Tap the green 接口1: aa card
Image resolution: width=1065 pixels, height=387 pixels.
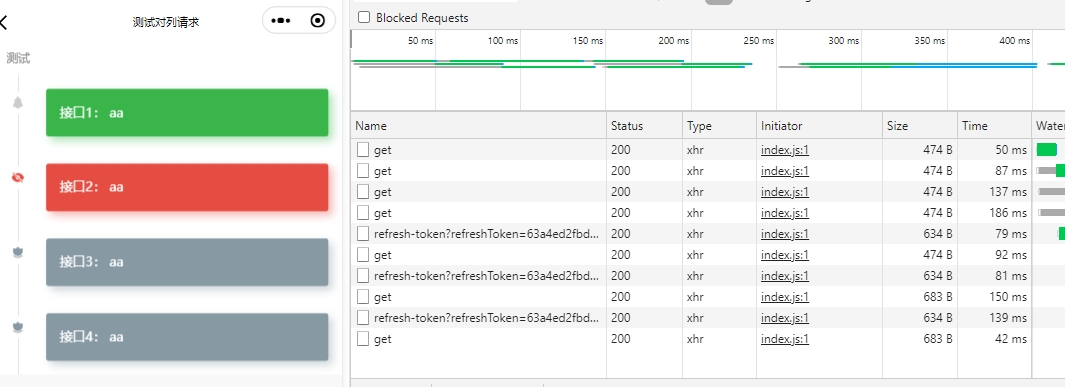tap(187, 113)
